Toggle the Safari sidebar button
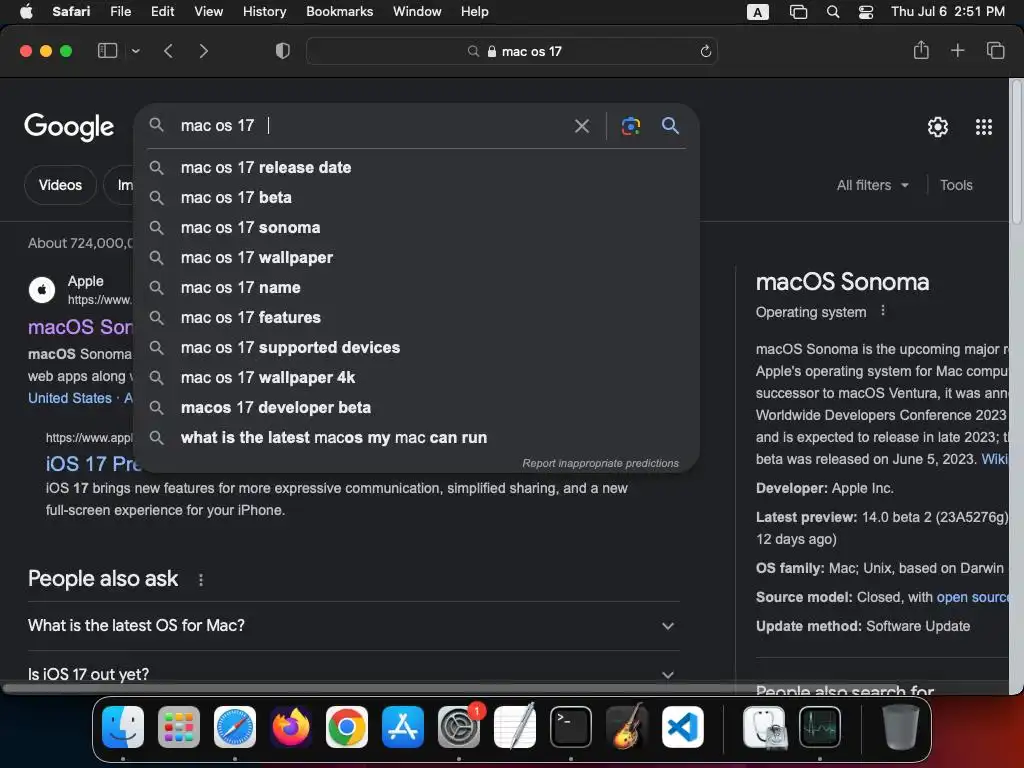This screenshot has width=1024, height=768. click(x=107, y=51)
